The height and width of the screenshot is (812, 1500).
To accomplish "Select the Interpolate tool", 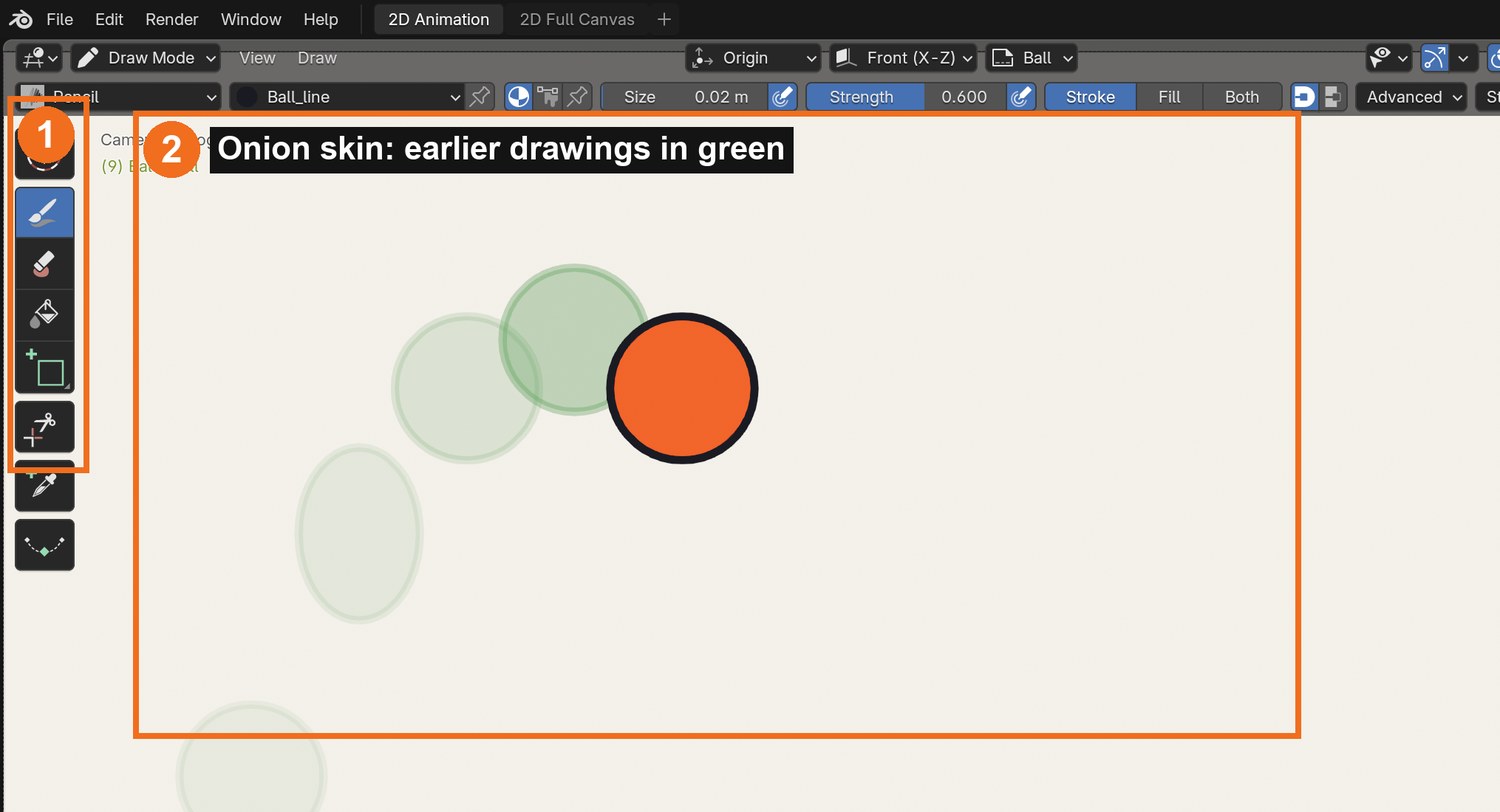I will click(45, 545).
